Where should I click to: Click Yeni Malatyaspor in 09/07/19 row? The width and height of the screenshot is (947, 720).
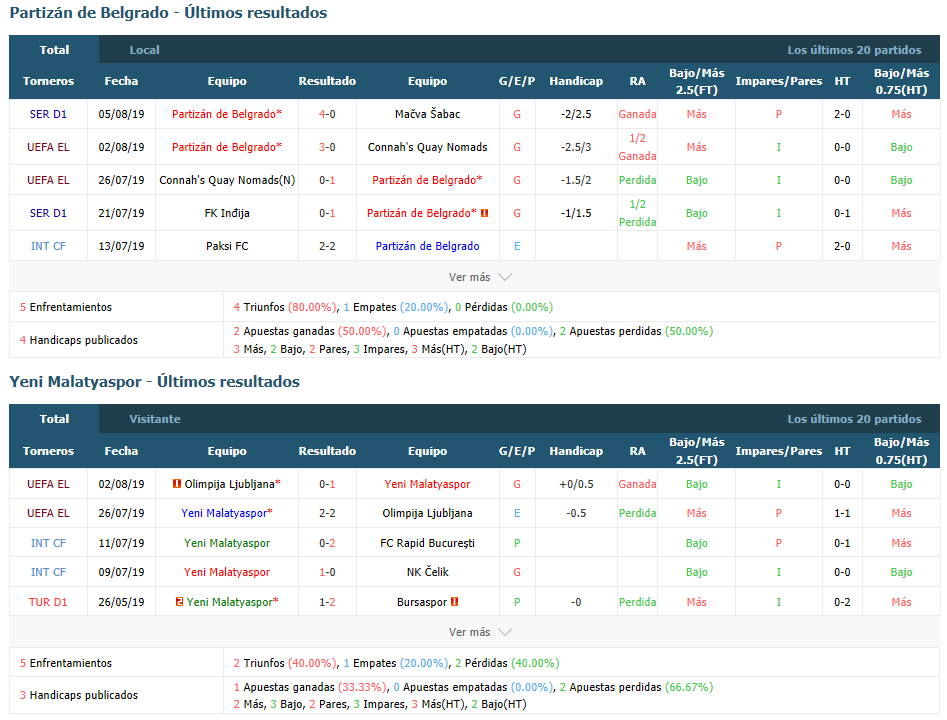[x=227, y=572]
